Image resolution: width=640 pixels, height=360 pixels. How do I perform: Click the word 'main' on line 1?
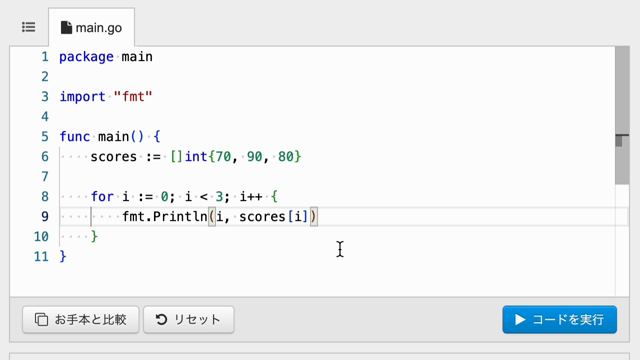[137, 57]
